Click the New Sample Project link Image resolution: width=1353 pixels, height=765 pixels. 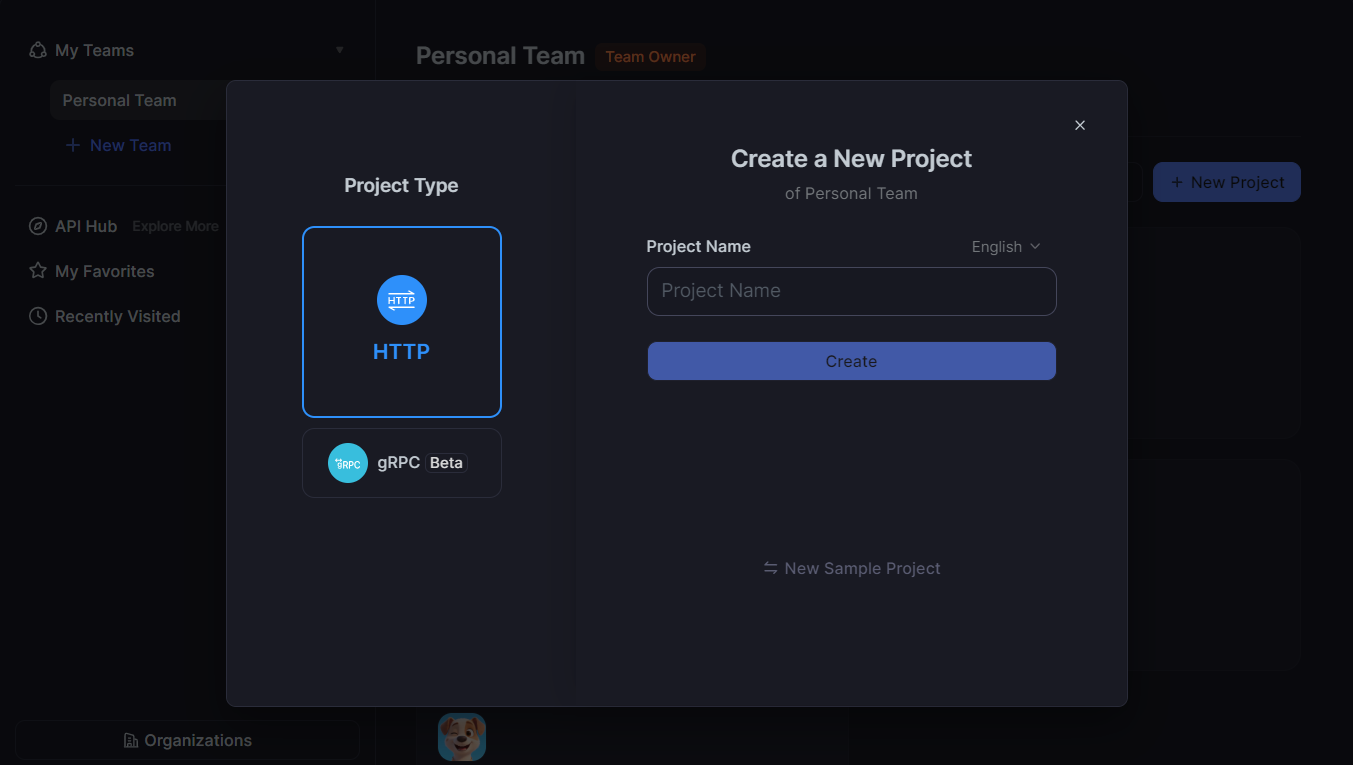click(x=862, y=568)
